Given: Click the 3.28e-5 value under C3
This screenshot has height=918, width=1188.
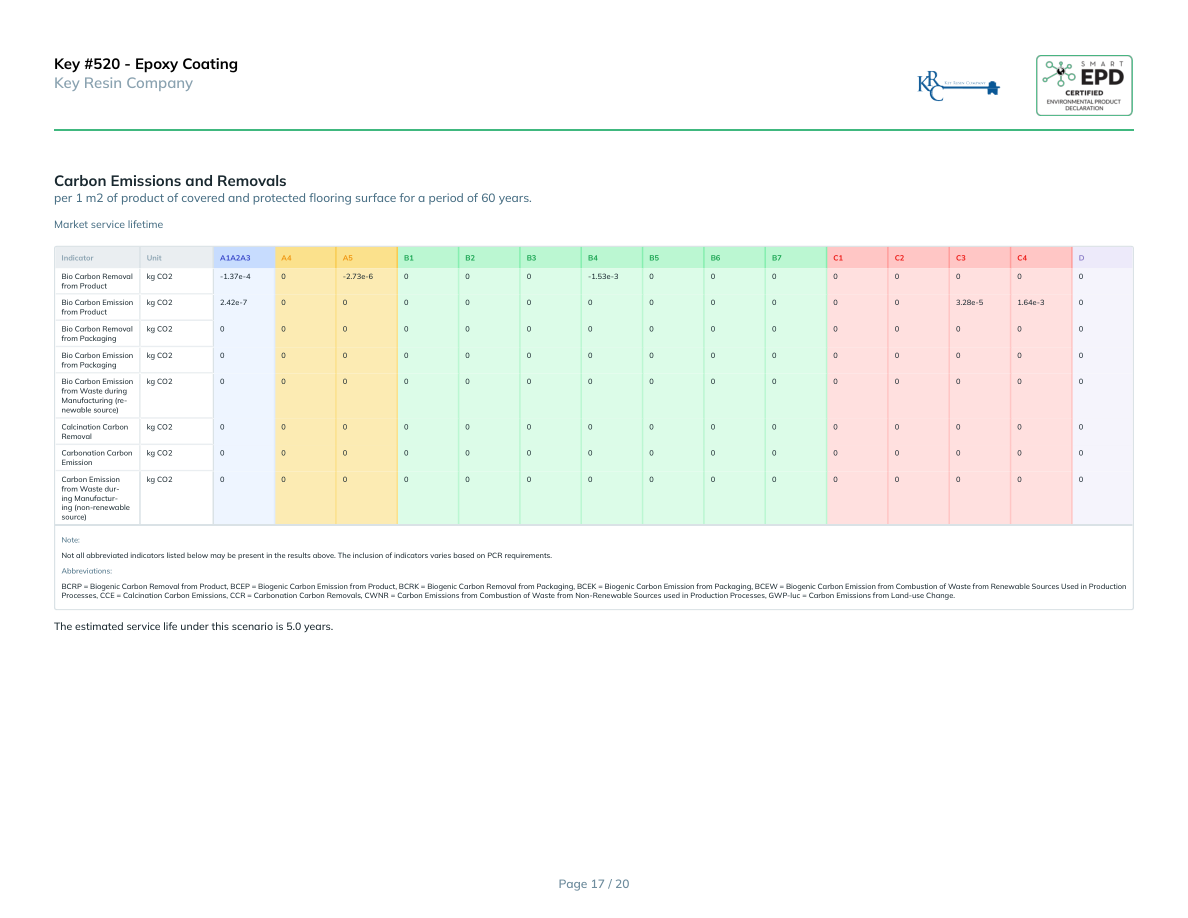Looking at the screenshot, I should tap(969, 302).
